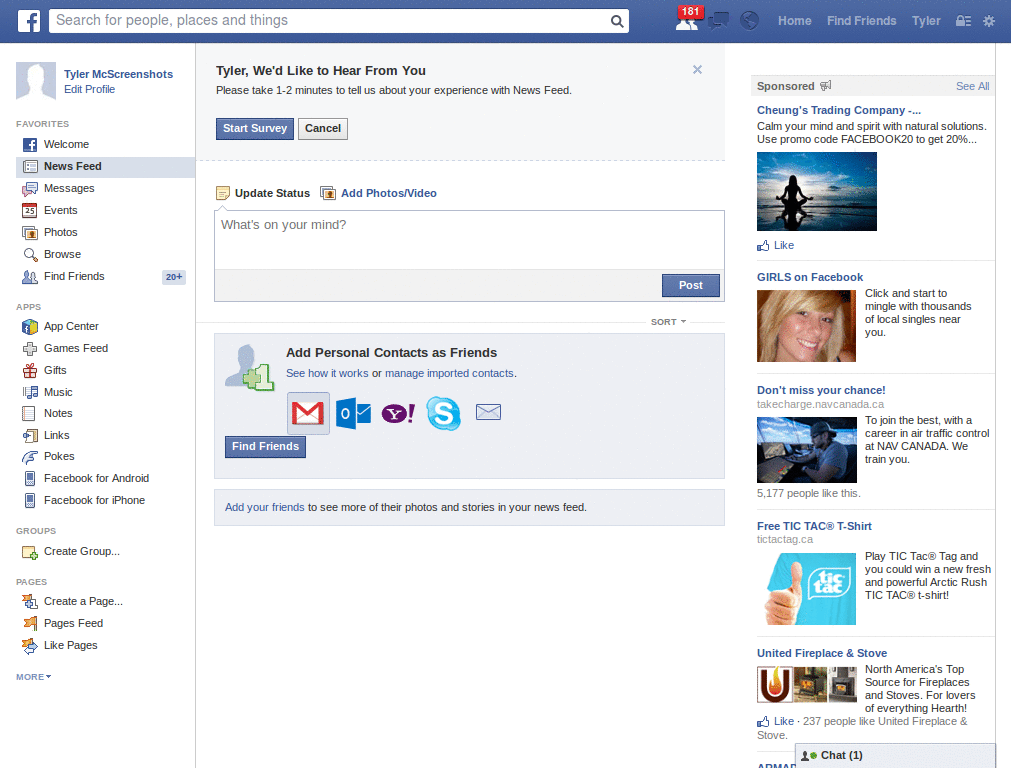Click the What's on your mind box
Viewport: 1024px width, 768px height.
(470, 240)
